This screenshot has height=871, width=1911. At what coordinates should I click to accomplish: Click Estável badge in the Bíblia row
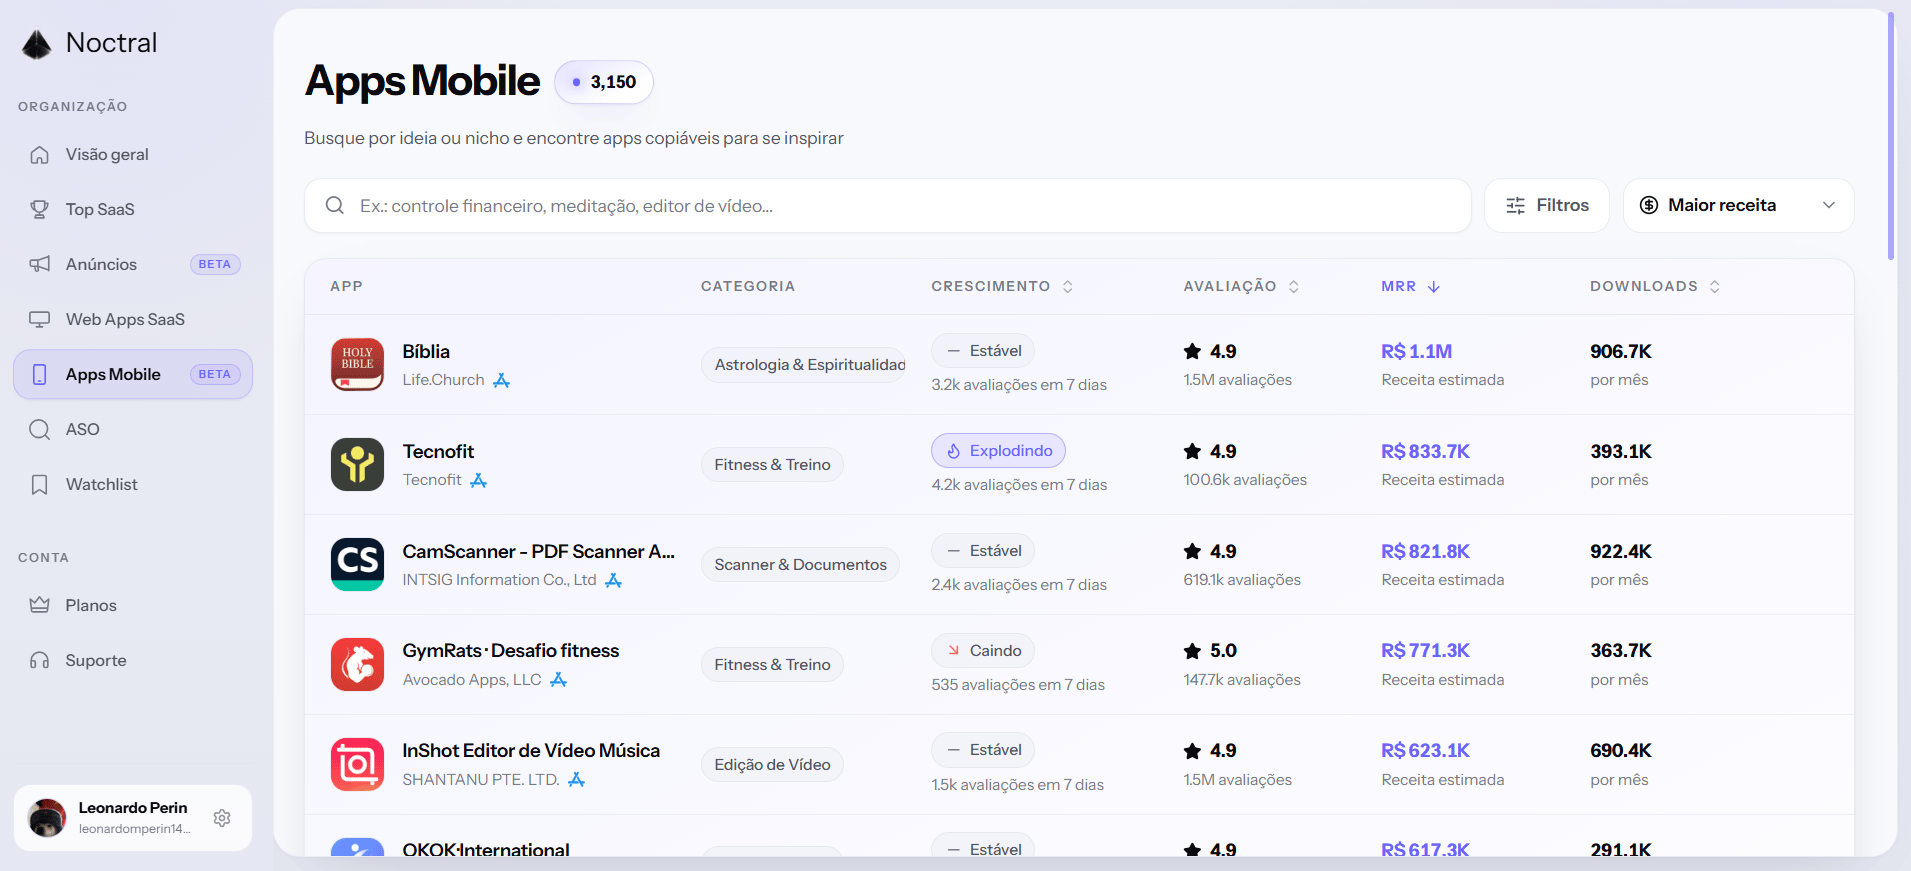[x=983, y=351]
